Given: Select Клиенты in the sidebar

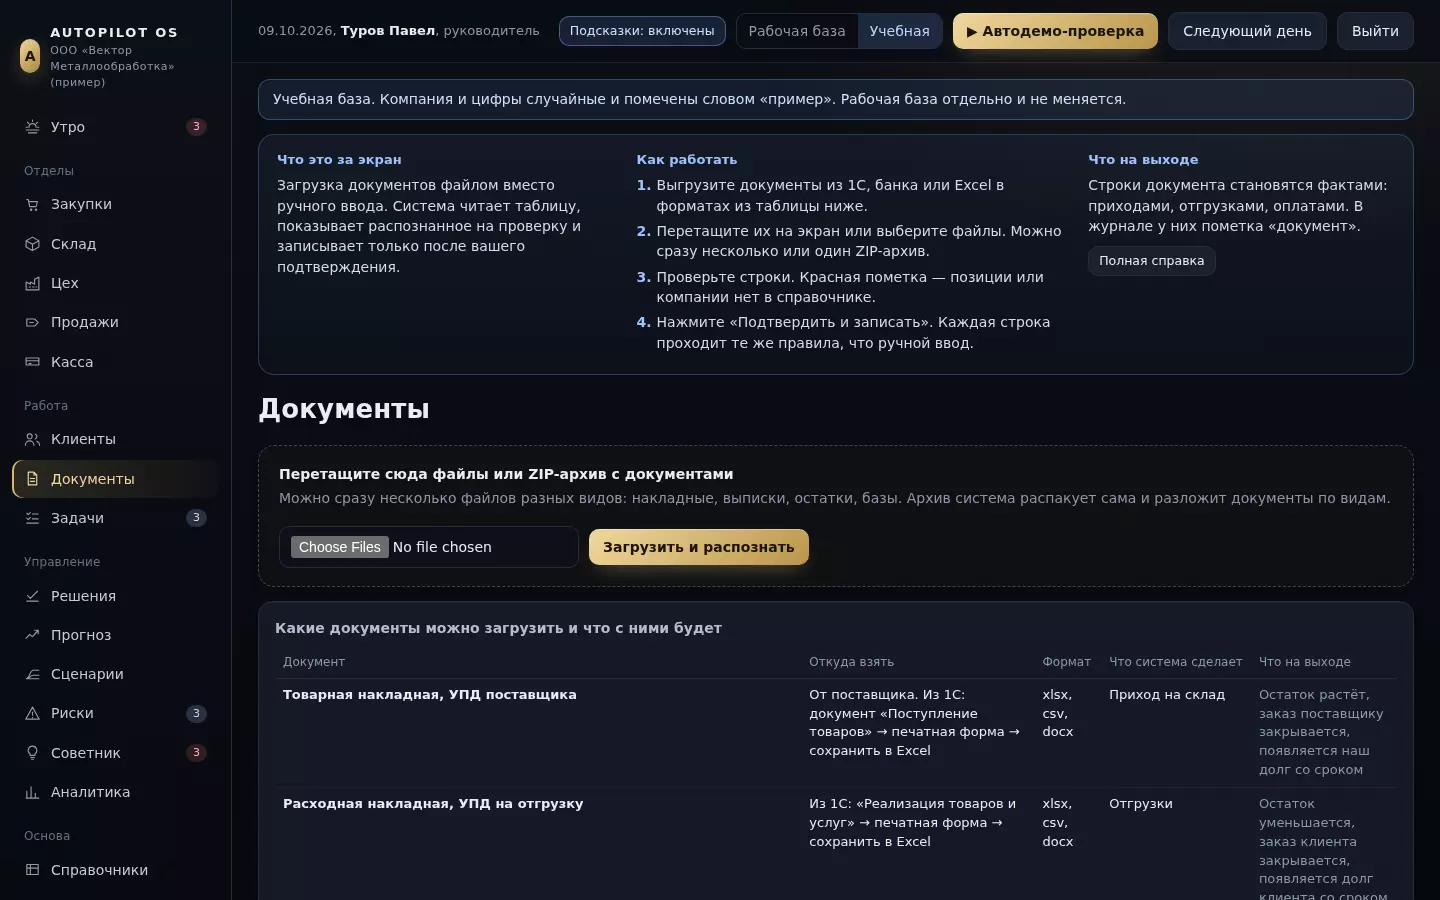Looking at the screenshot, I should (x=115, y=439).
